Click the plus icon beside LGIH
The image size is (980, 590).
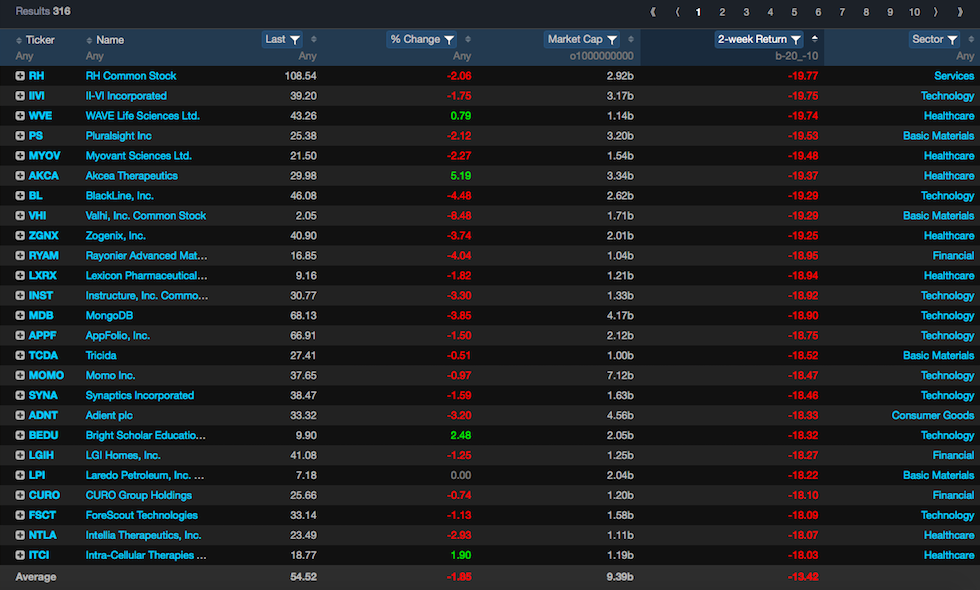click(x=20, y=456)
